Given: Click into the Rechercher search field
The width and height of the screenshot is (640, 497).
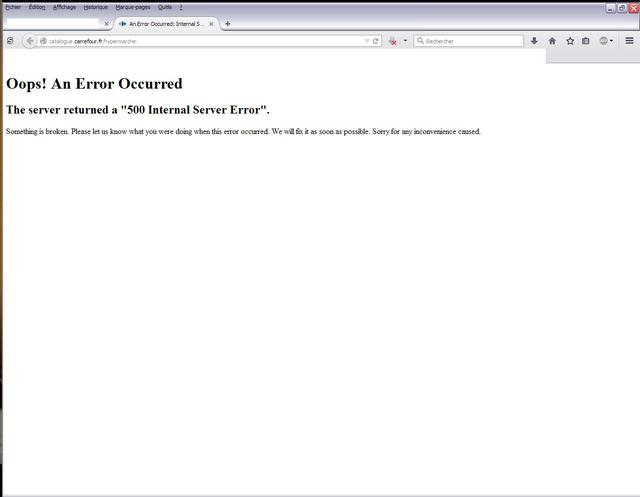Looking at the screenshot, I should (x=472, y=41).
